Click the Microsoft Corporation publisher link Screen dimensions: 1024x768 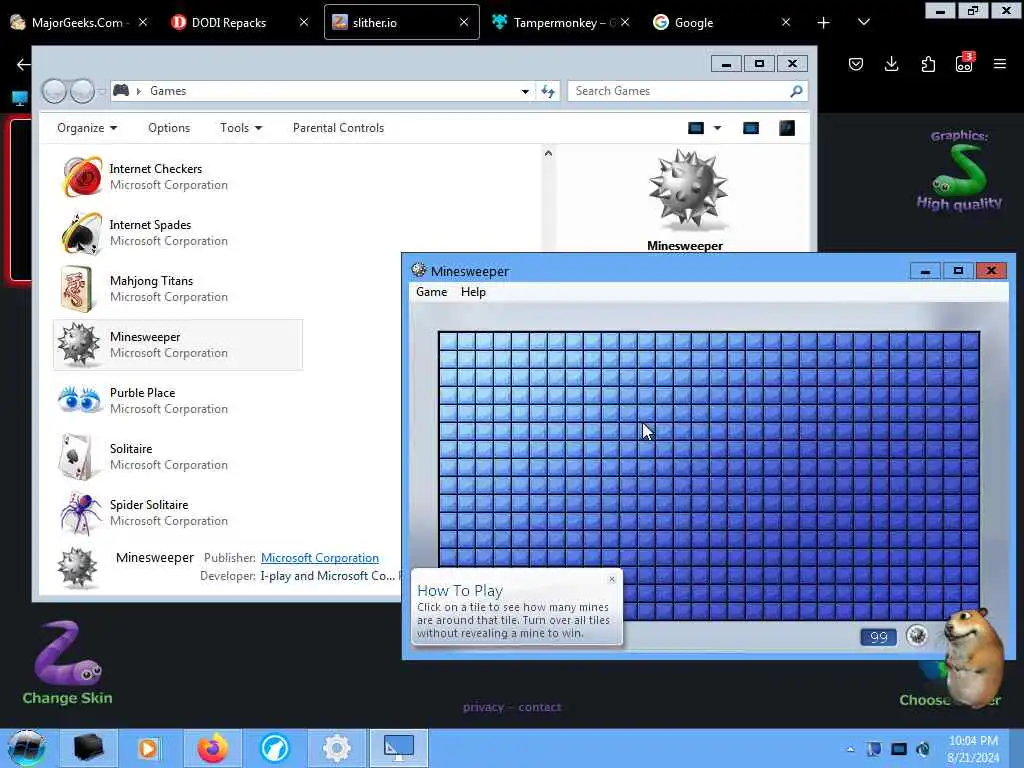pyautogui.click(x=320, y=558)
